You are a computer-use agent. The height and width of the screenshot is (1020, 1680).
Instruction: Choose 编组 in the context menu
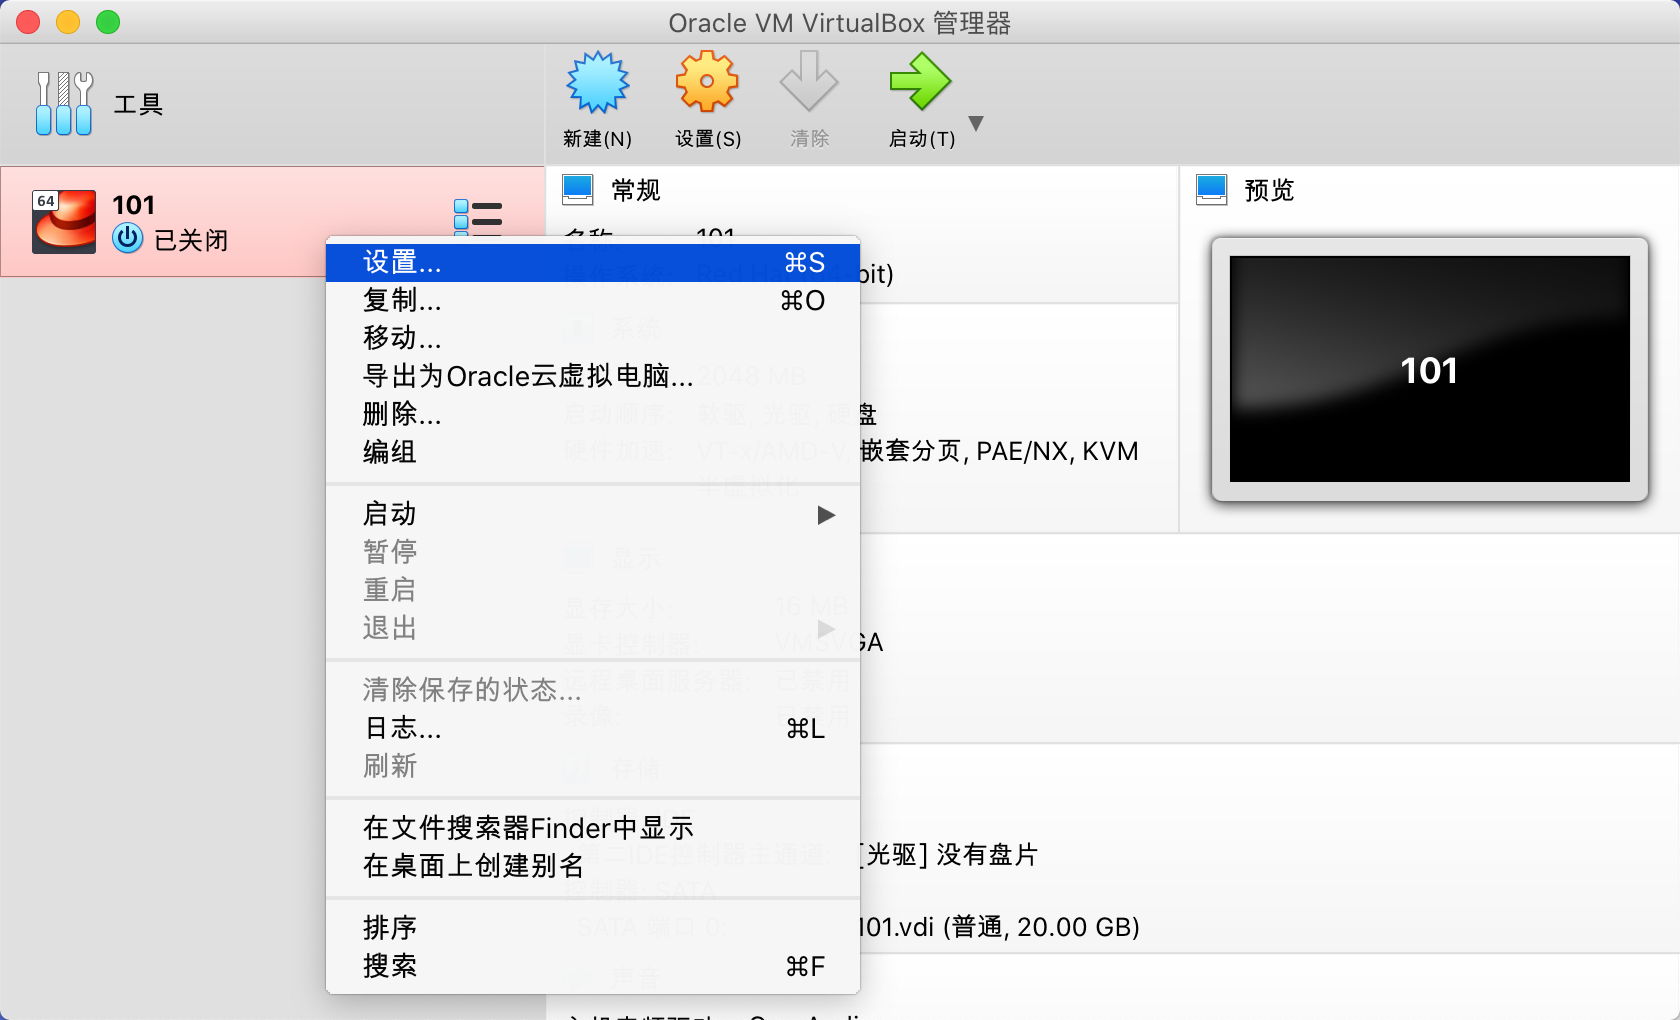(x=593, y=453)
